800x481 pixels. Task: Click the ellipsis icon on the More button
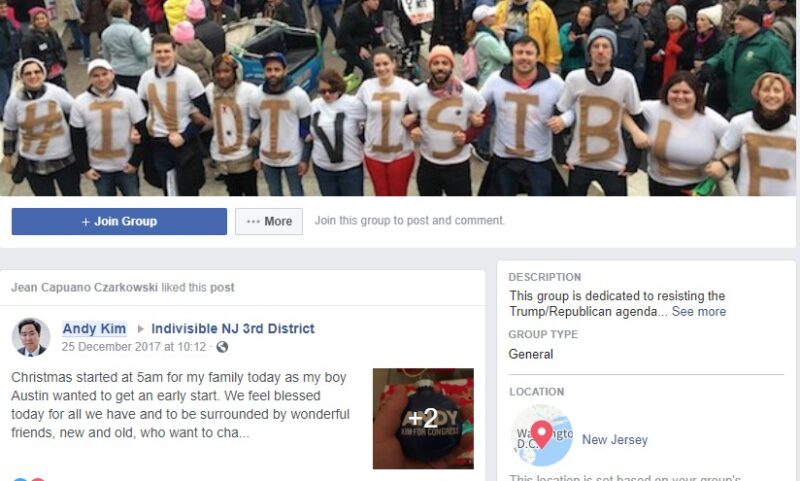[253, 221]
